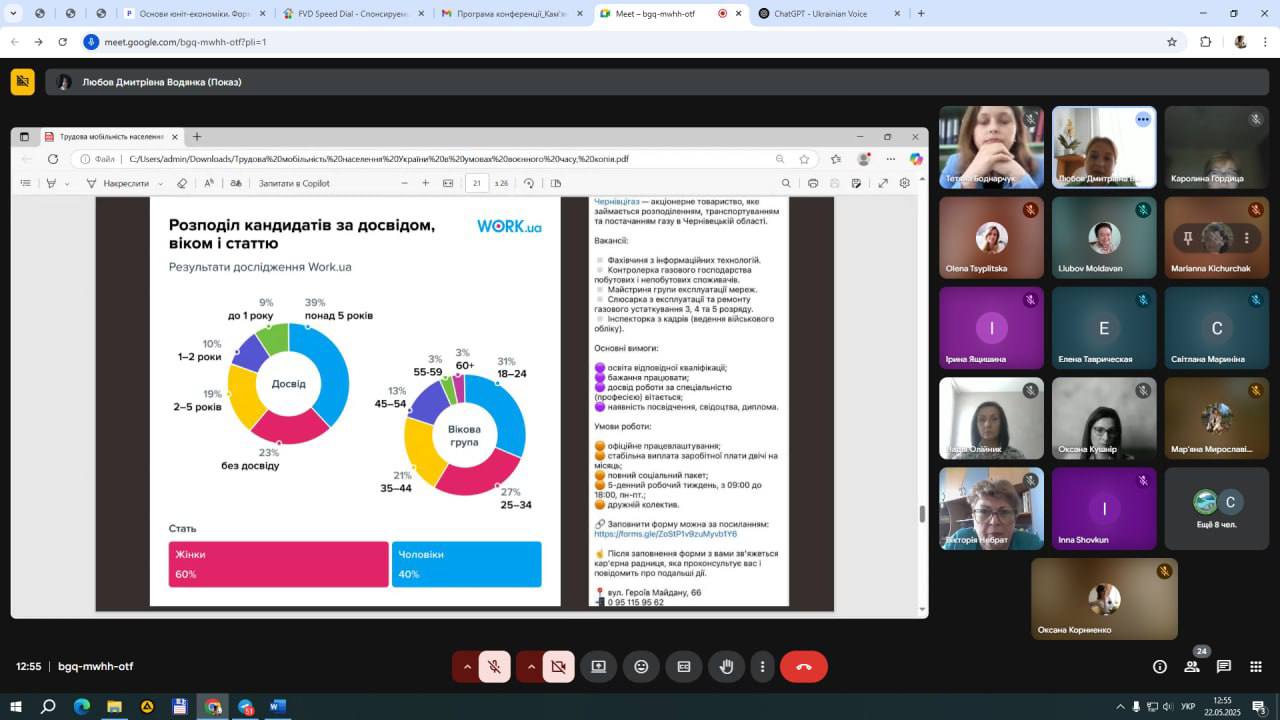Open tile options on Любов Дмитрівна video
Viewport: 1280px width, 720px height.
pyautogui.click(x=1143, y=119)
